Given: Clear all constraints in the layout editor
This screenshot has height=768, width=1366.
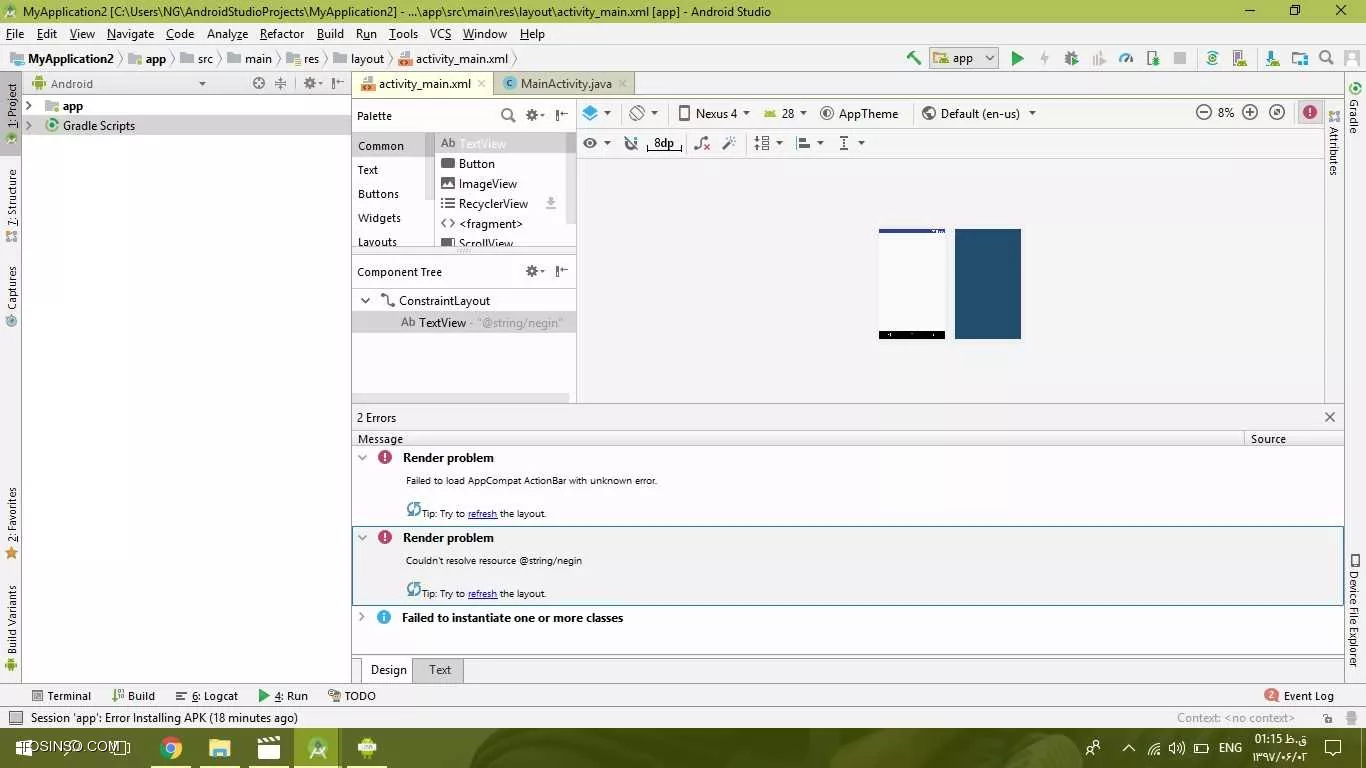Looking at the screenshot, I should 702,143.
